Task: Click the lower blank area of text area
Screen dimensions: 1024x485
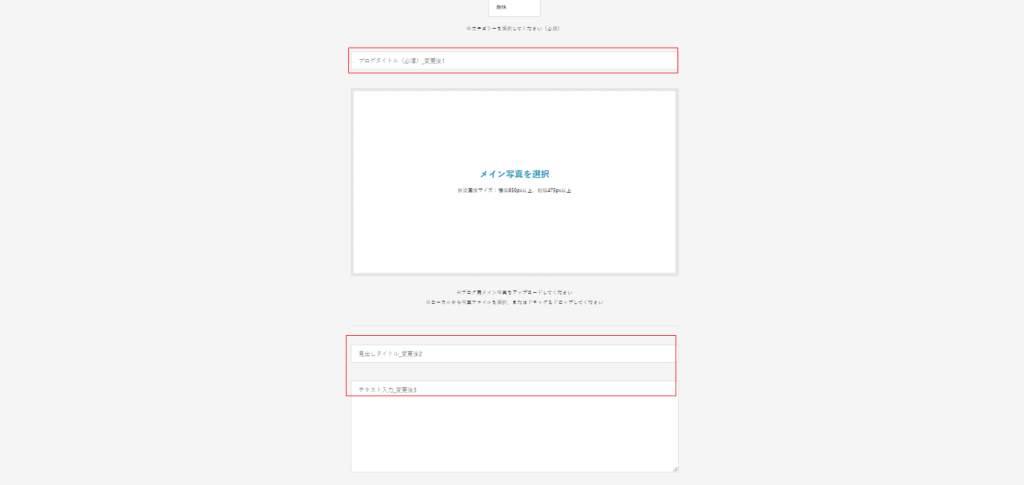Action: pos(514,450)
